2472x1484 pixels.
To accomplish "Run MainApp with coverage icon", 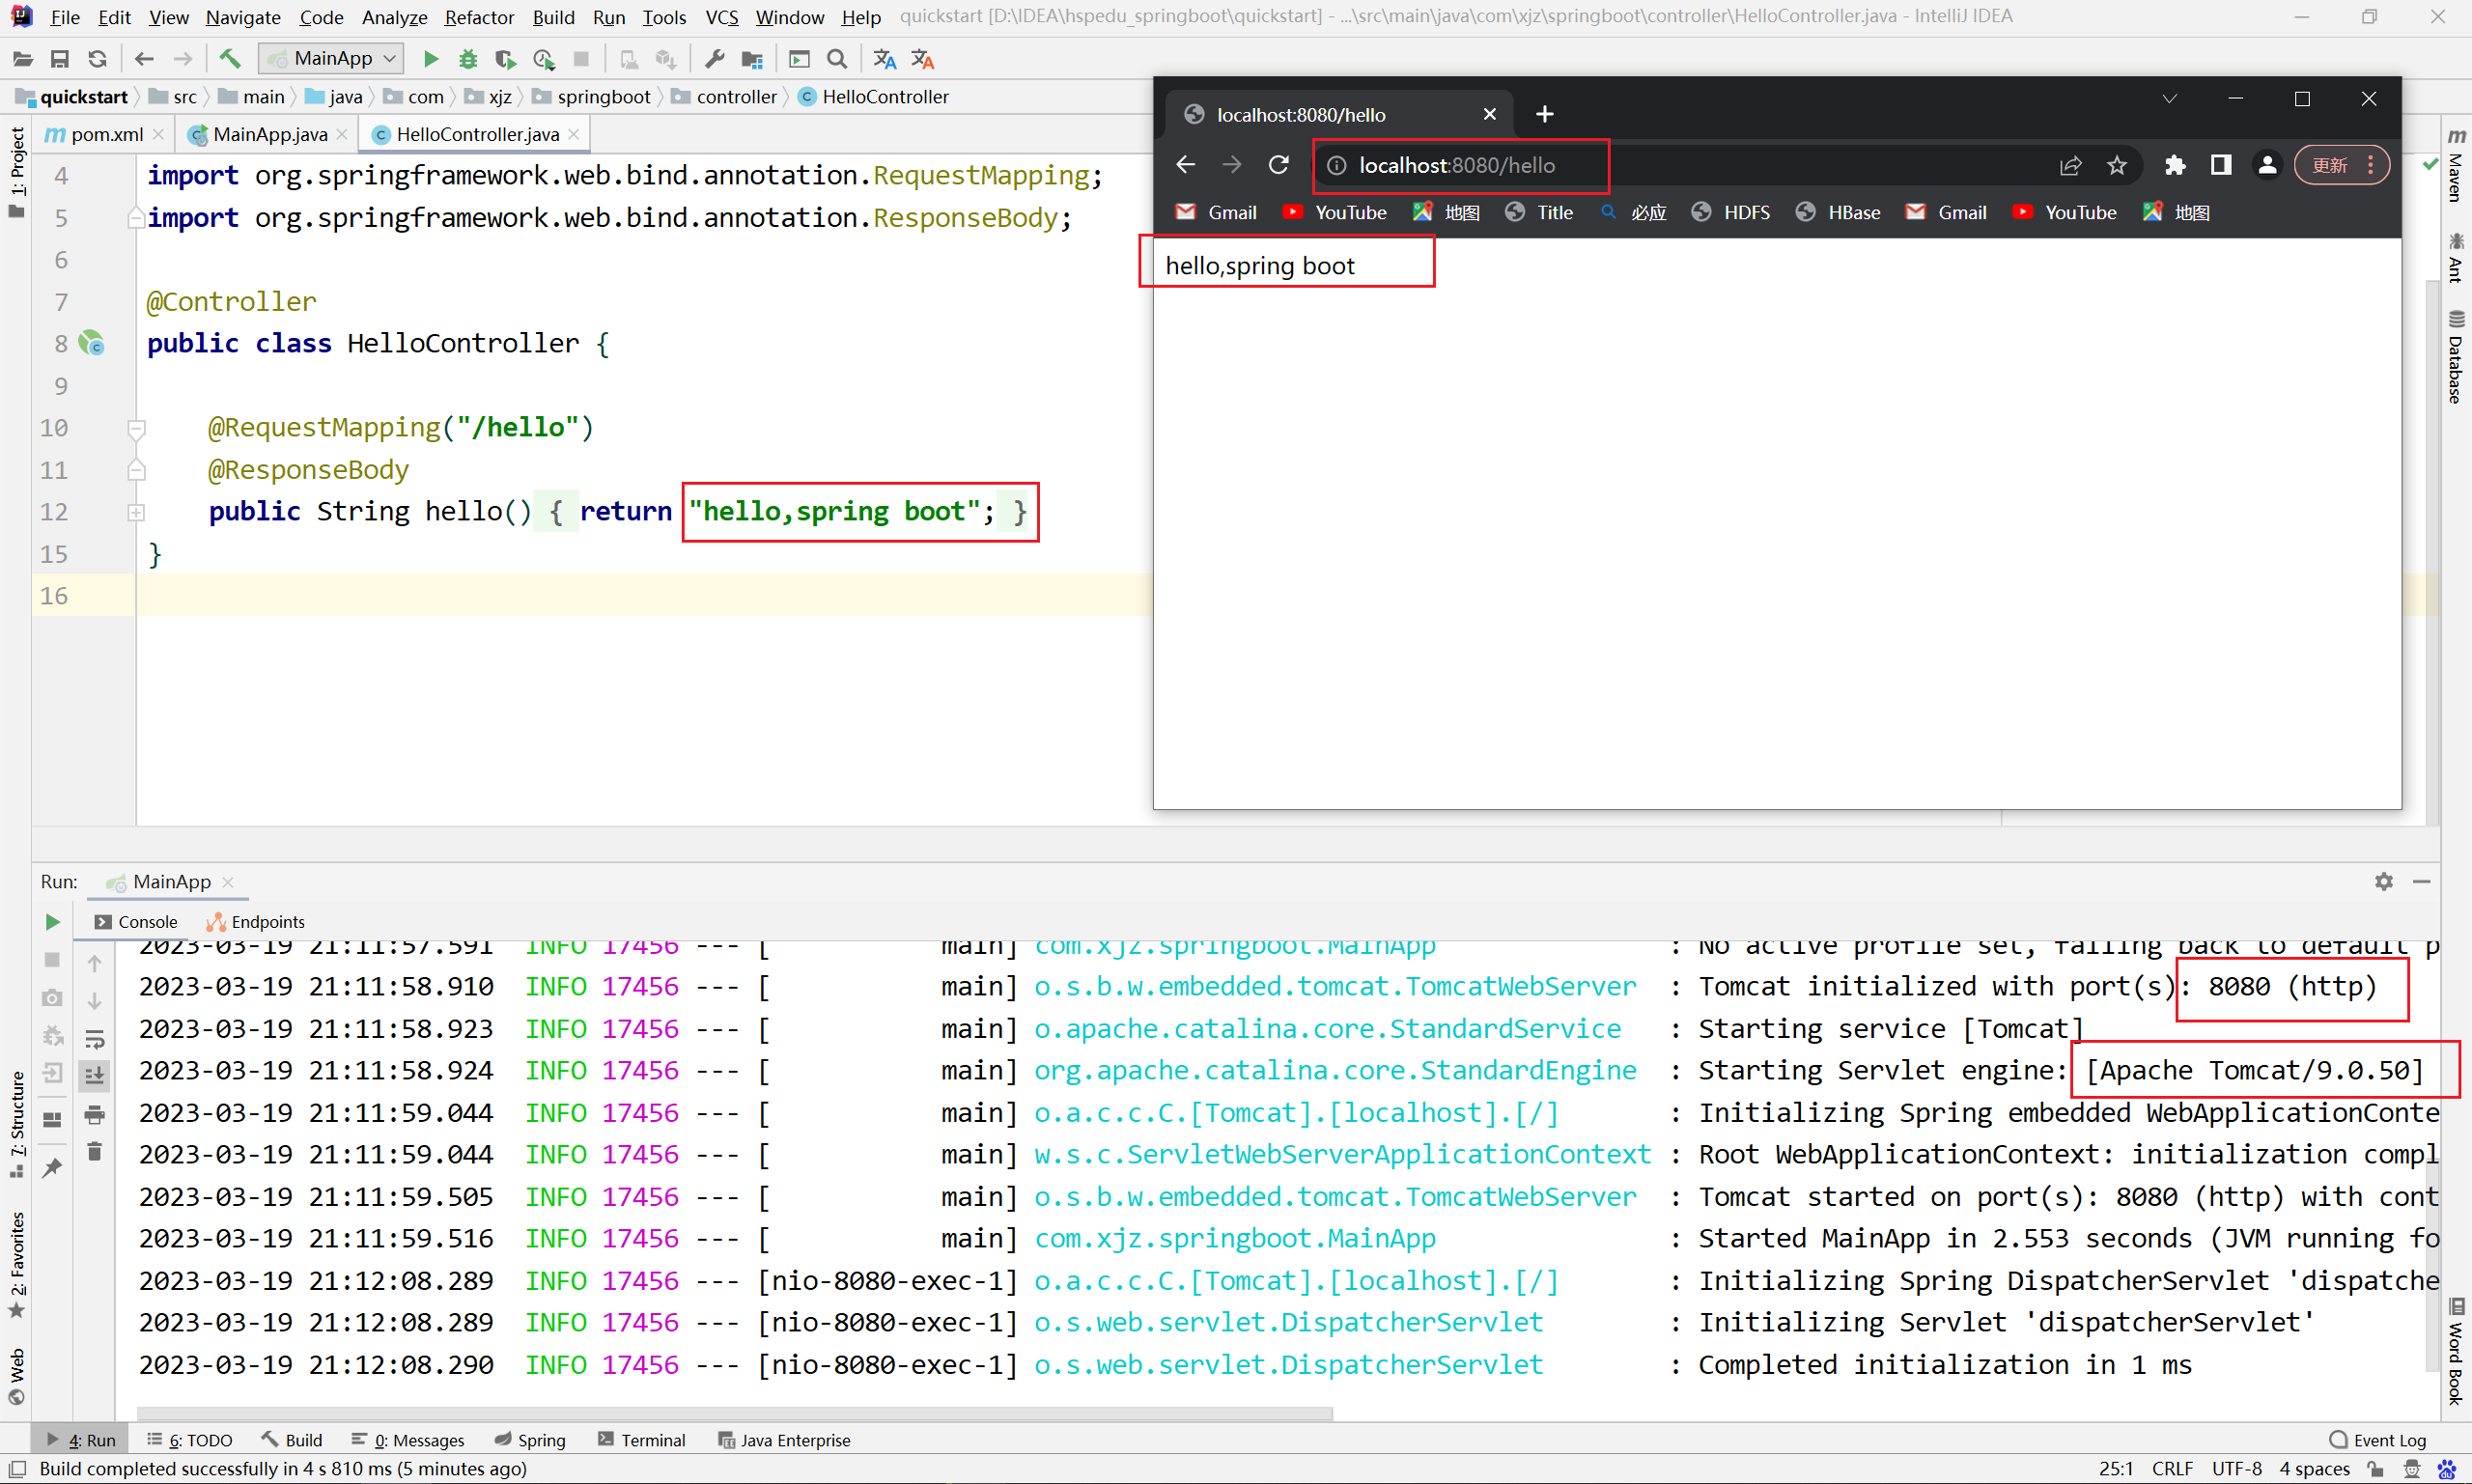I will 506,59.
